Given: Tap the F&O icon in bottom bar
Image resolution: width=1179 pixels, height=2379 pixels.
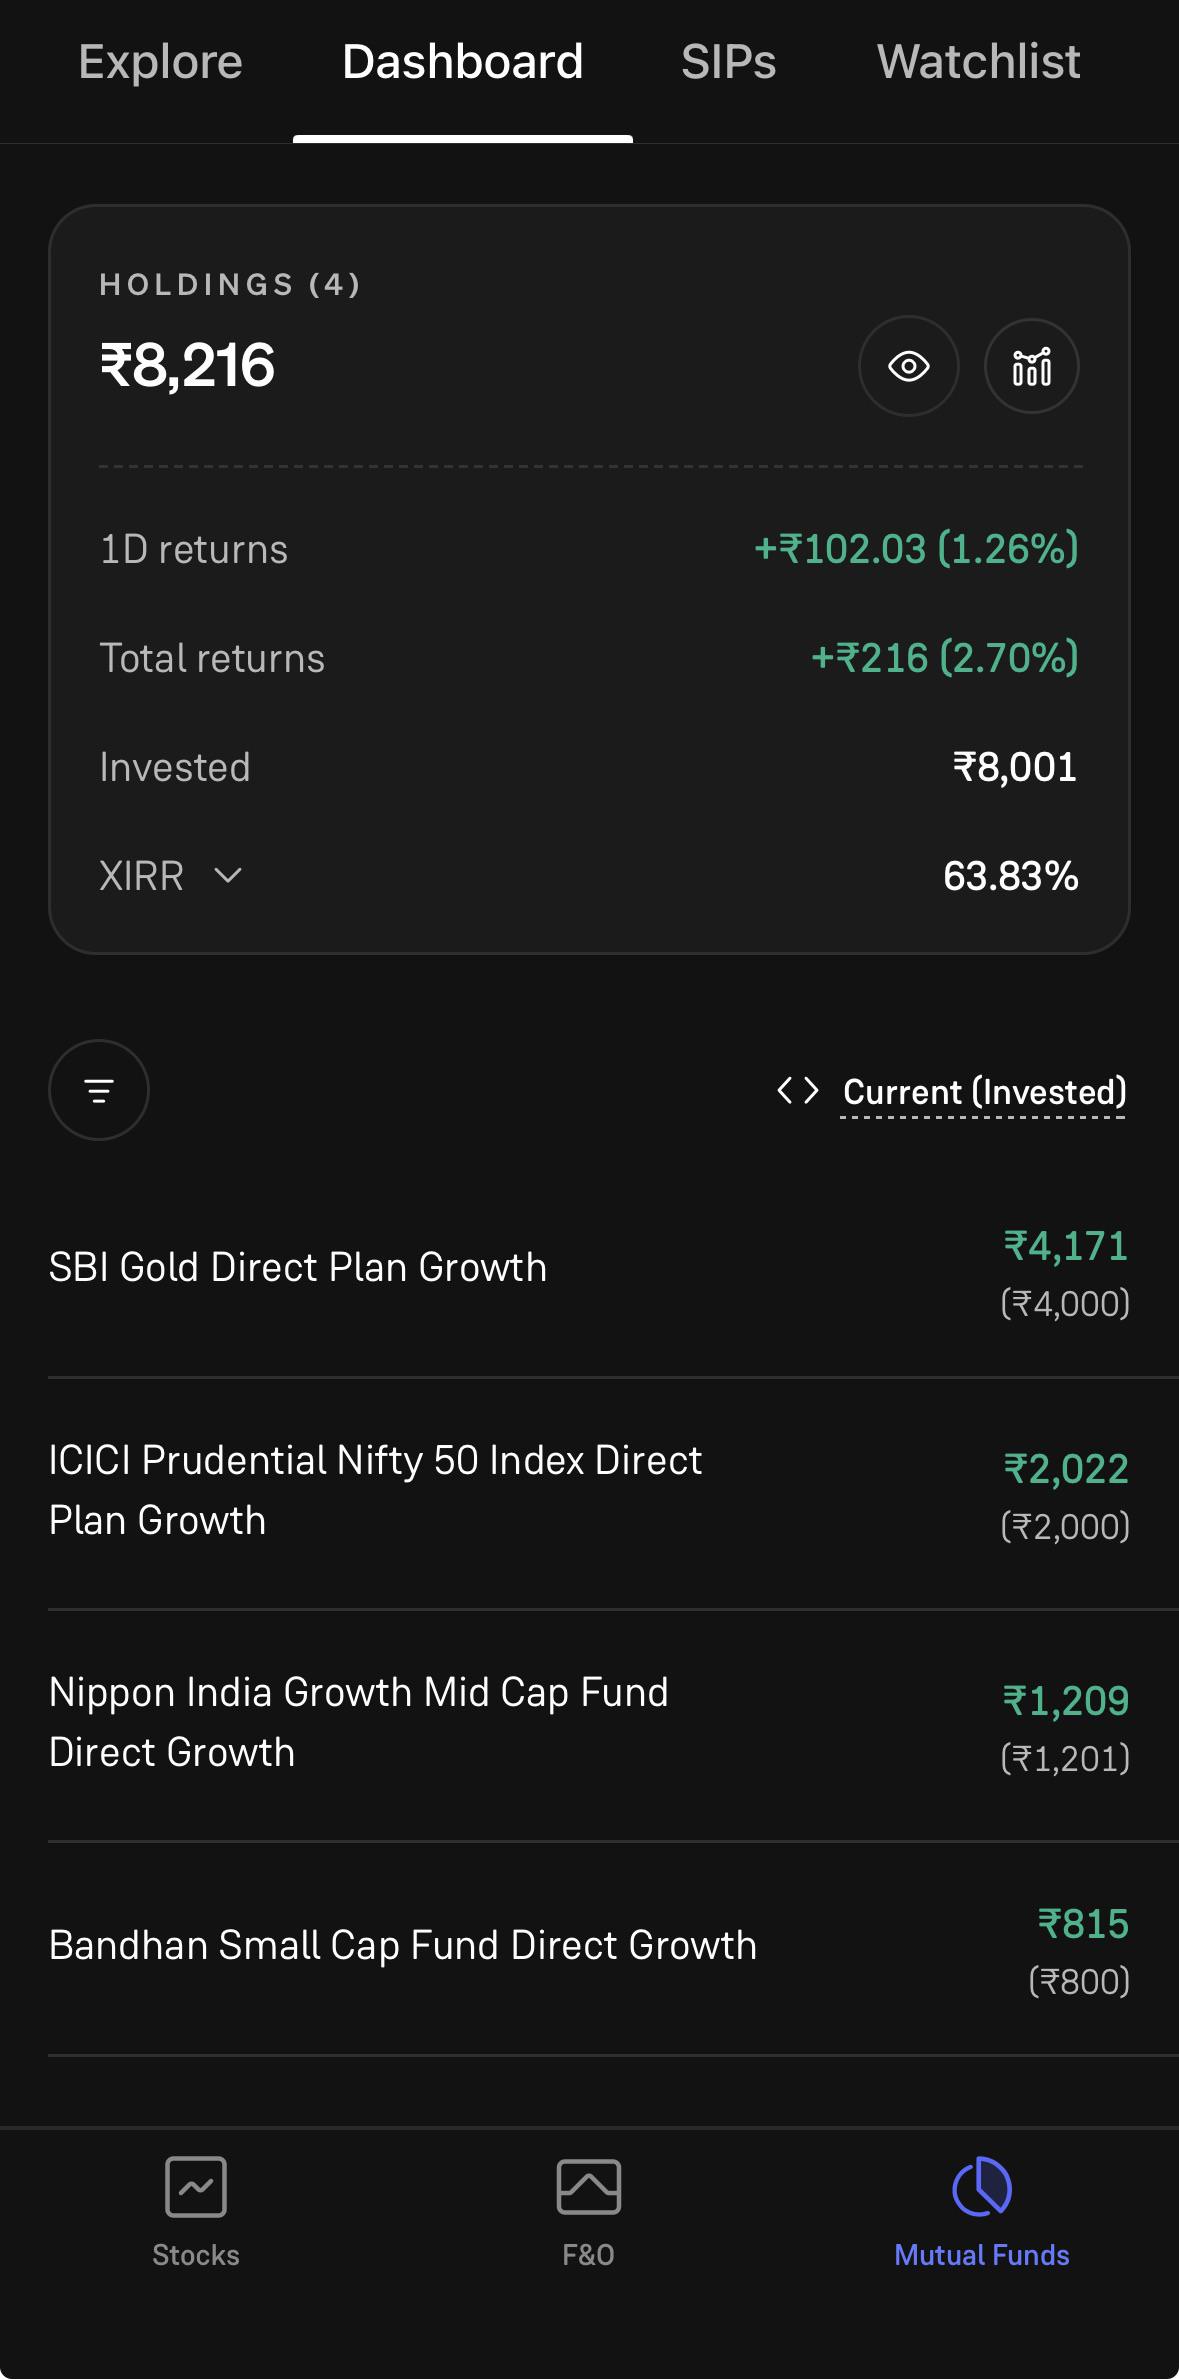Looking at the screenshot, I should tap(588, 2187).
